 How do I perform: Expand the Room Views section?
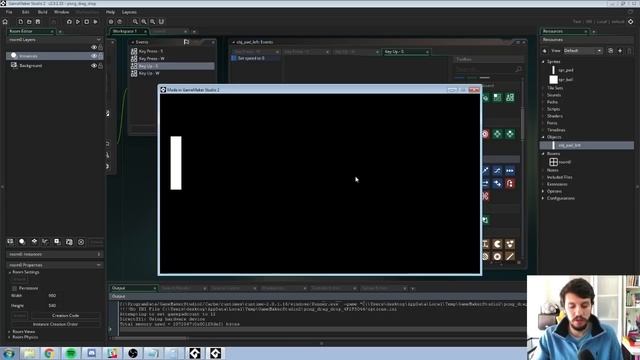tap(10, 332)
